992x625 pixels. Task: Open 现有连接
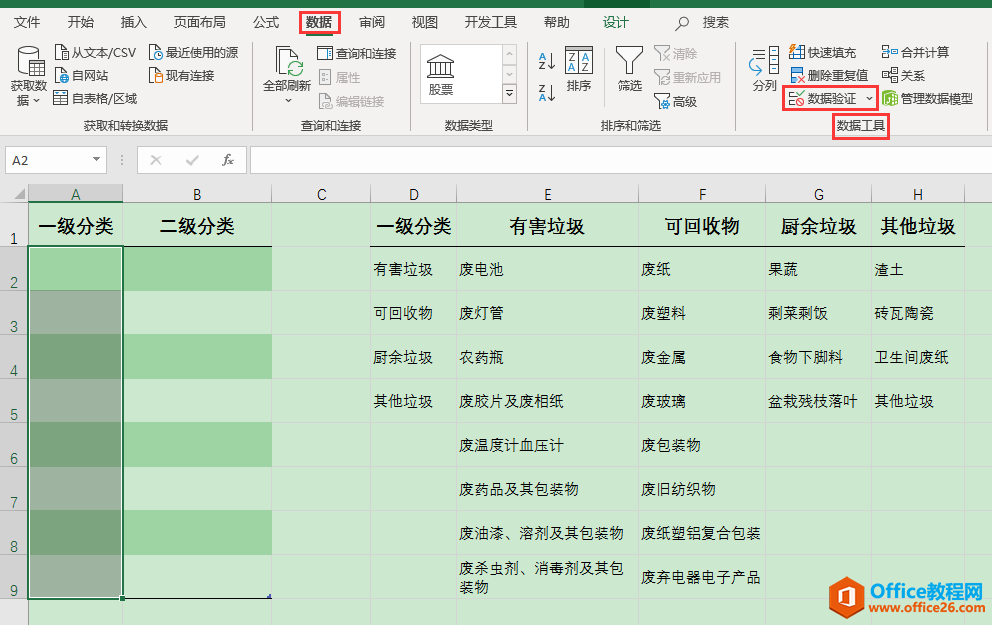click(x=182, y=76)
